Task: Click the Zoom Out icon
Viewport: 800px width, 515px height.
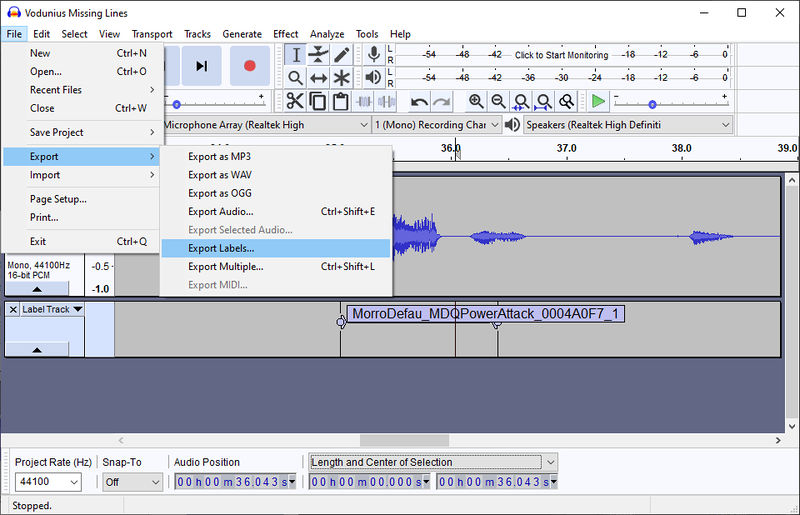Action: tap(498, 101)
